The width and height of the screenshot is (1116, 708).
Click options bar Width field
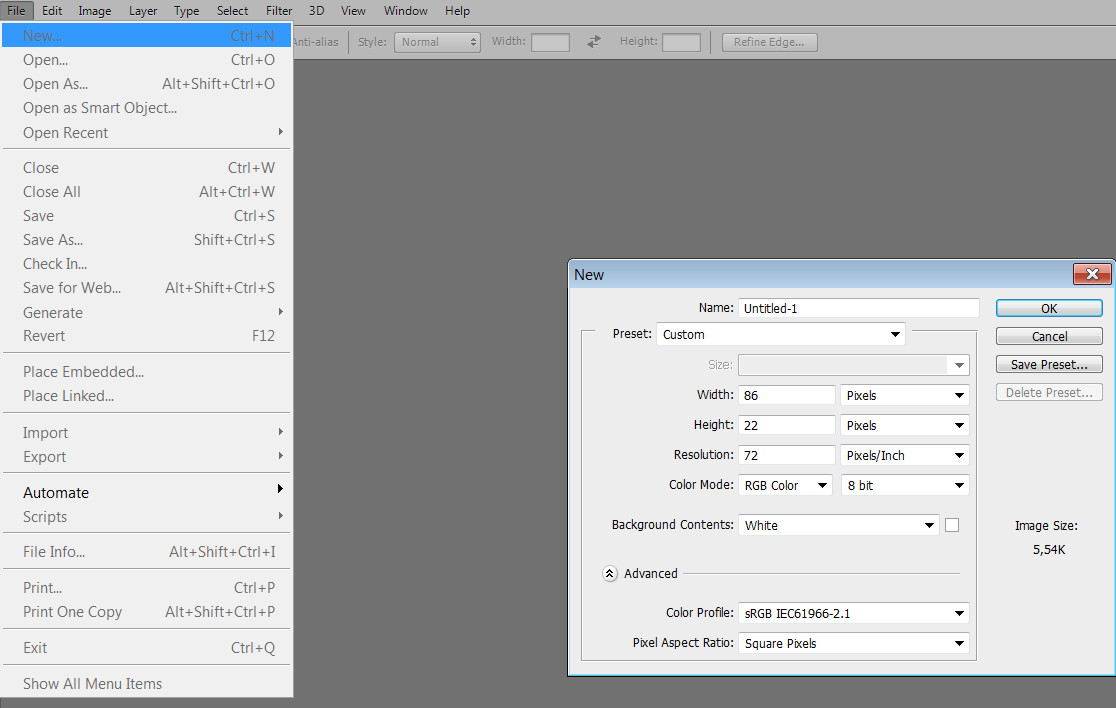[x=550, y=42]
